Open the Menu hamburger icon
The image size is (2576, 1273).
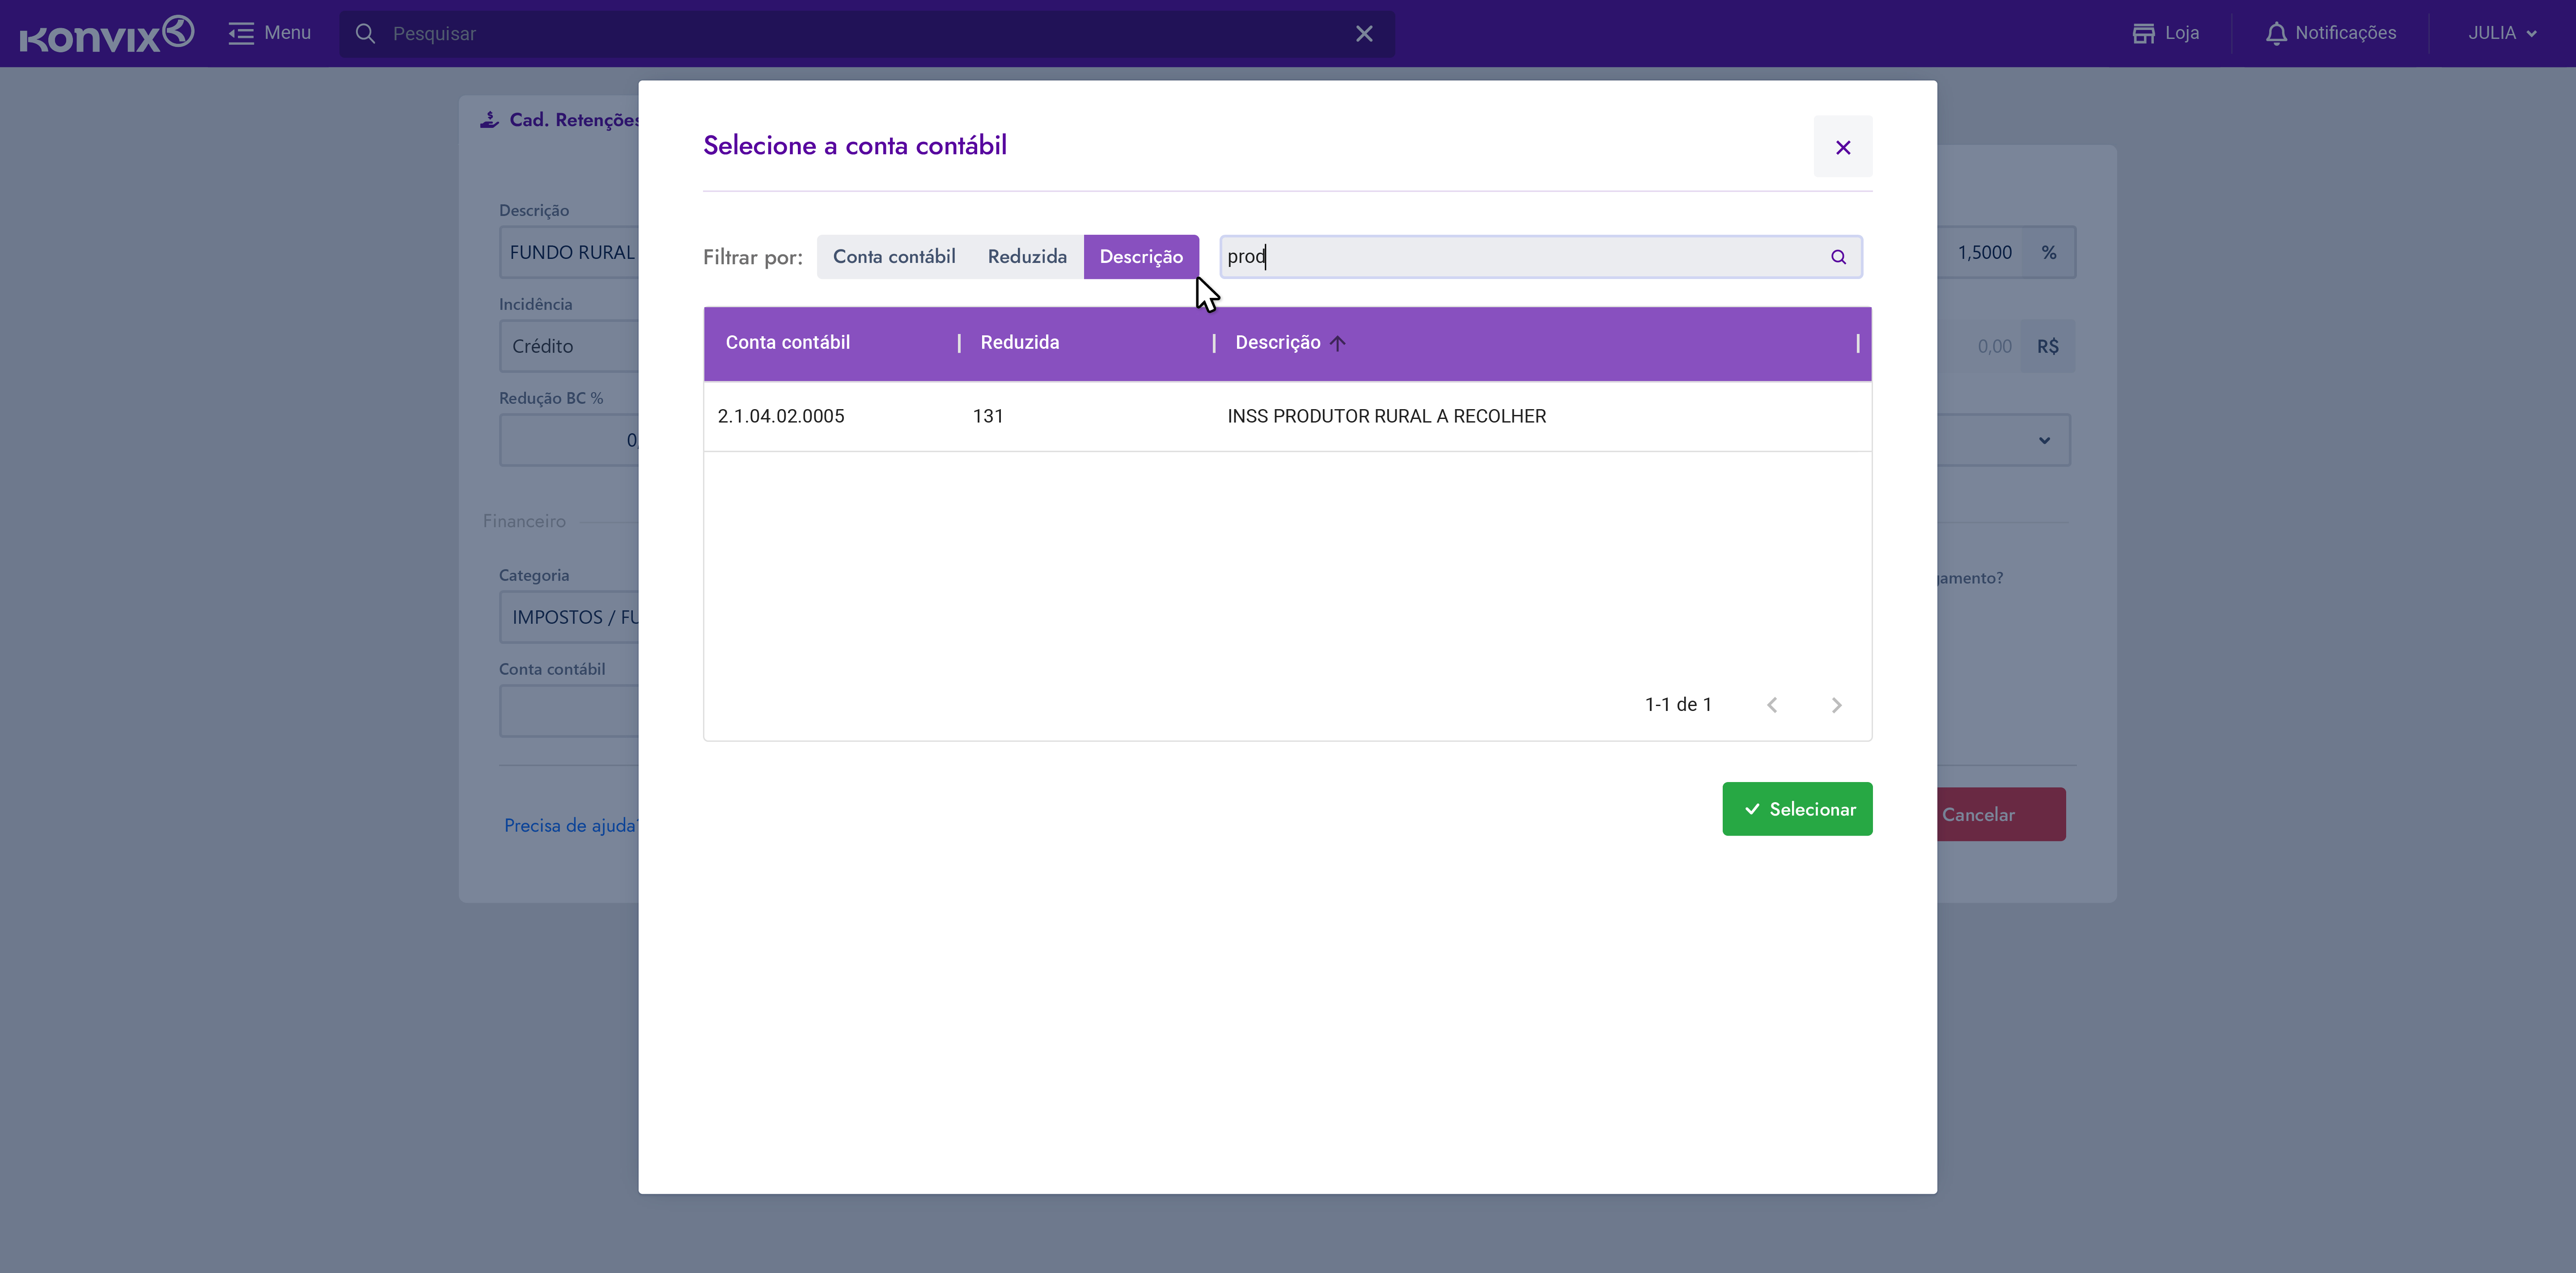pyautogui.click(x=241, y=34)
